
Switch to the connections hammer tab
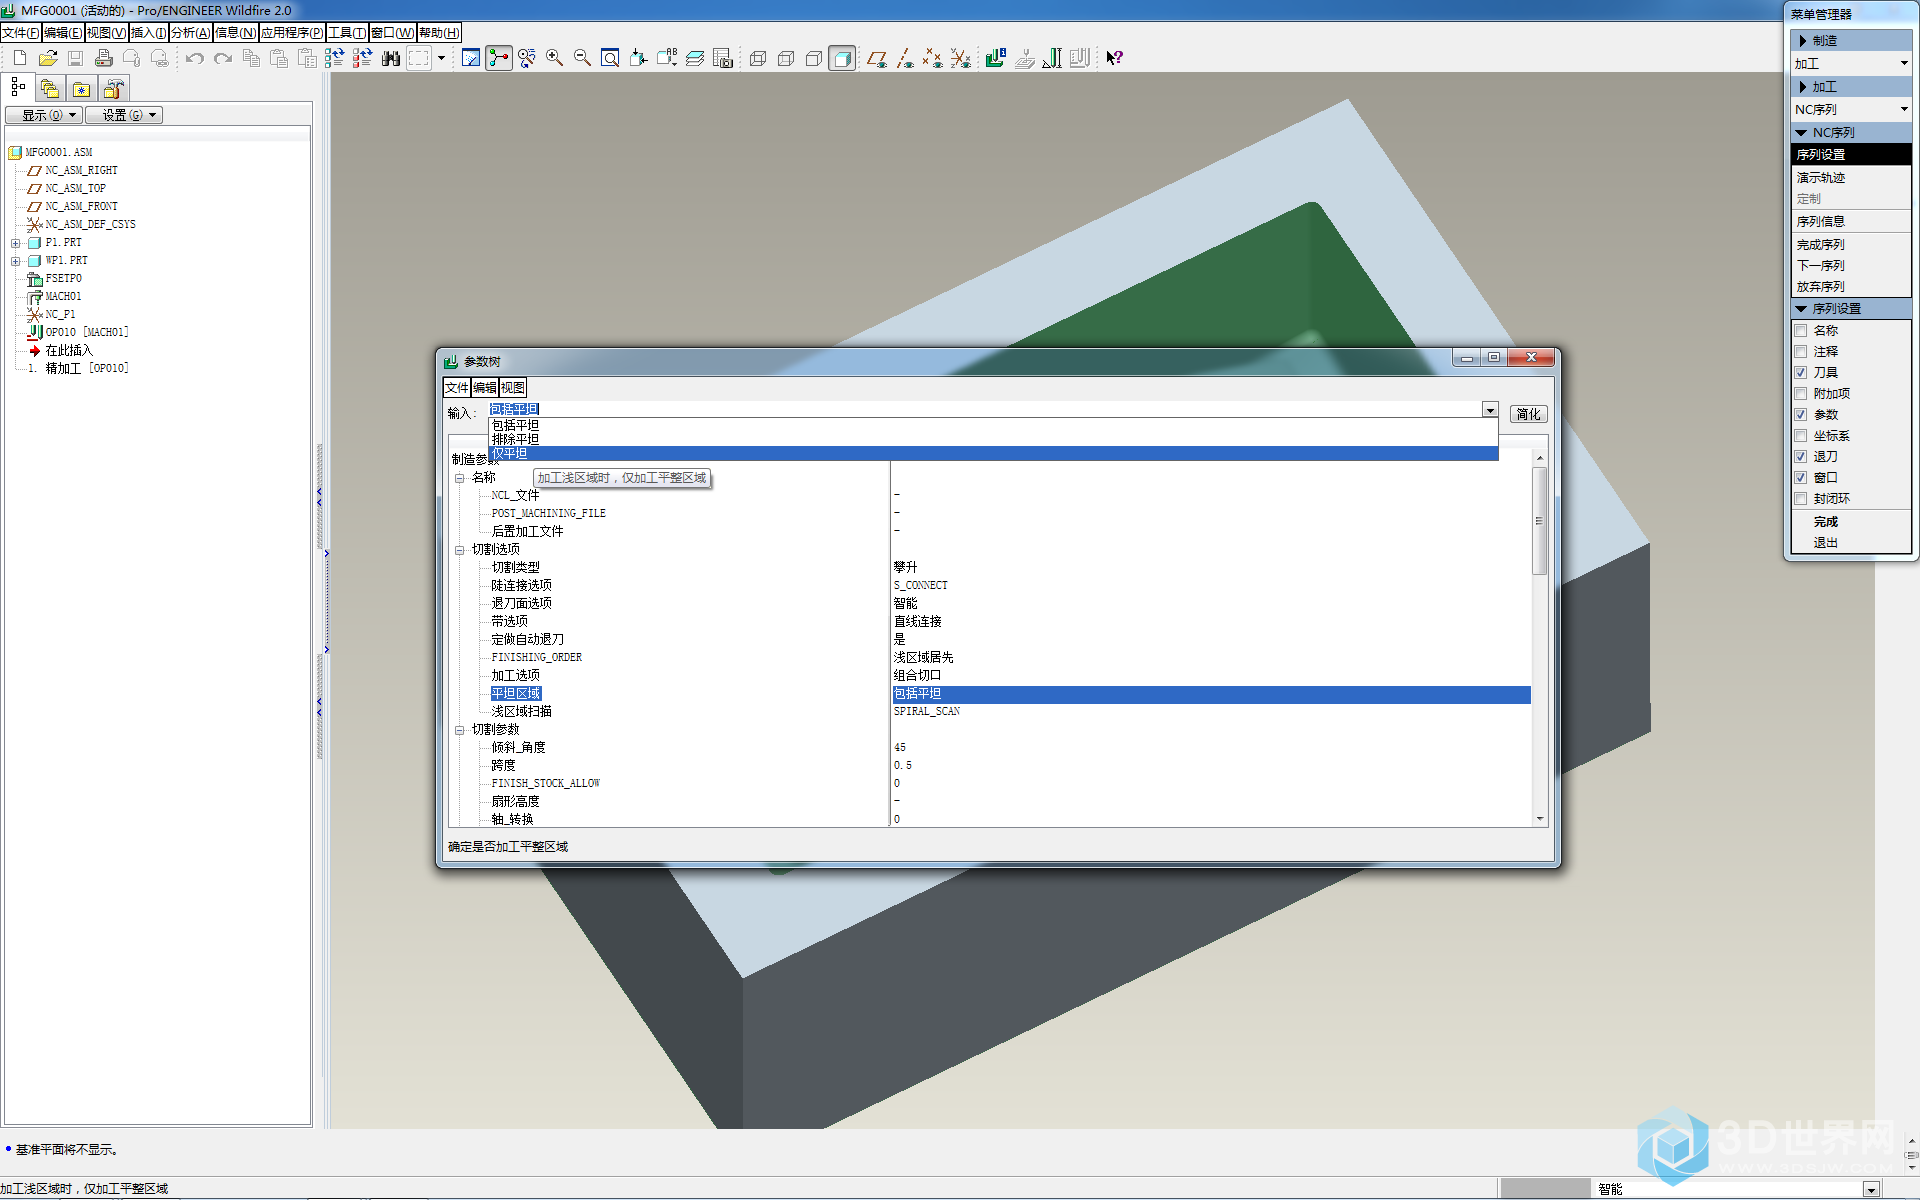[114, 89]
